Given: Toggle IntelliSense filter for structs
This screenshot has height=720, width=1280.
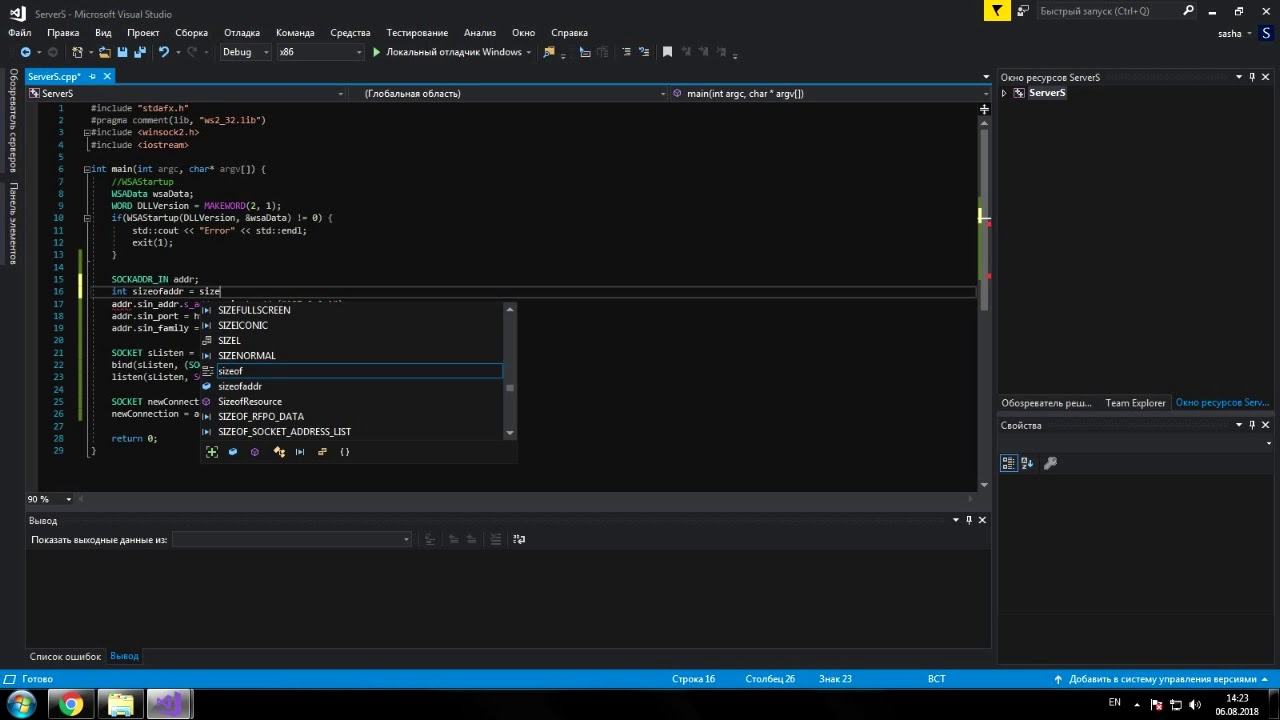Looking at the screenshot, I should [x=322, y=452].
